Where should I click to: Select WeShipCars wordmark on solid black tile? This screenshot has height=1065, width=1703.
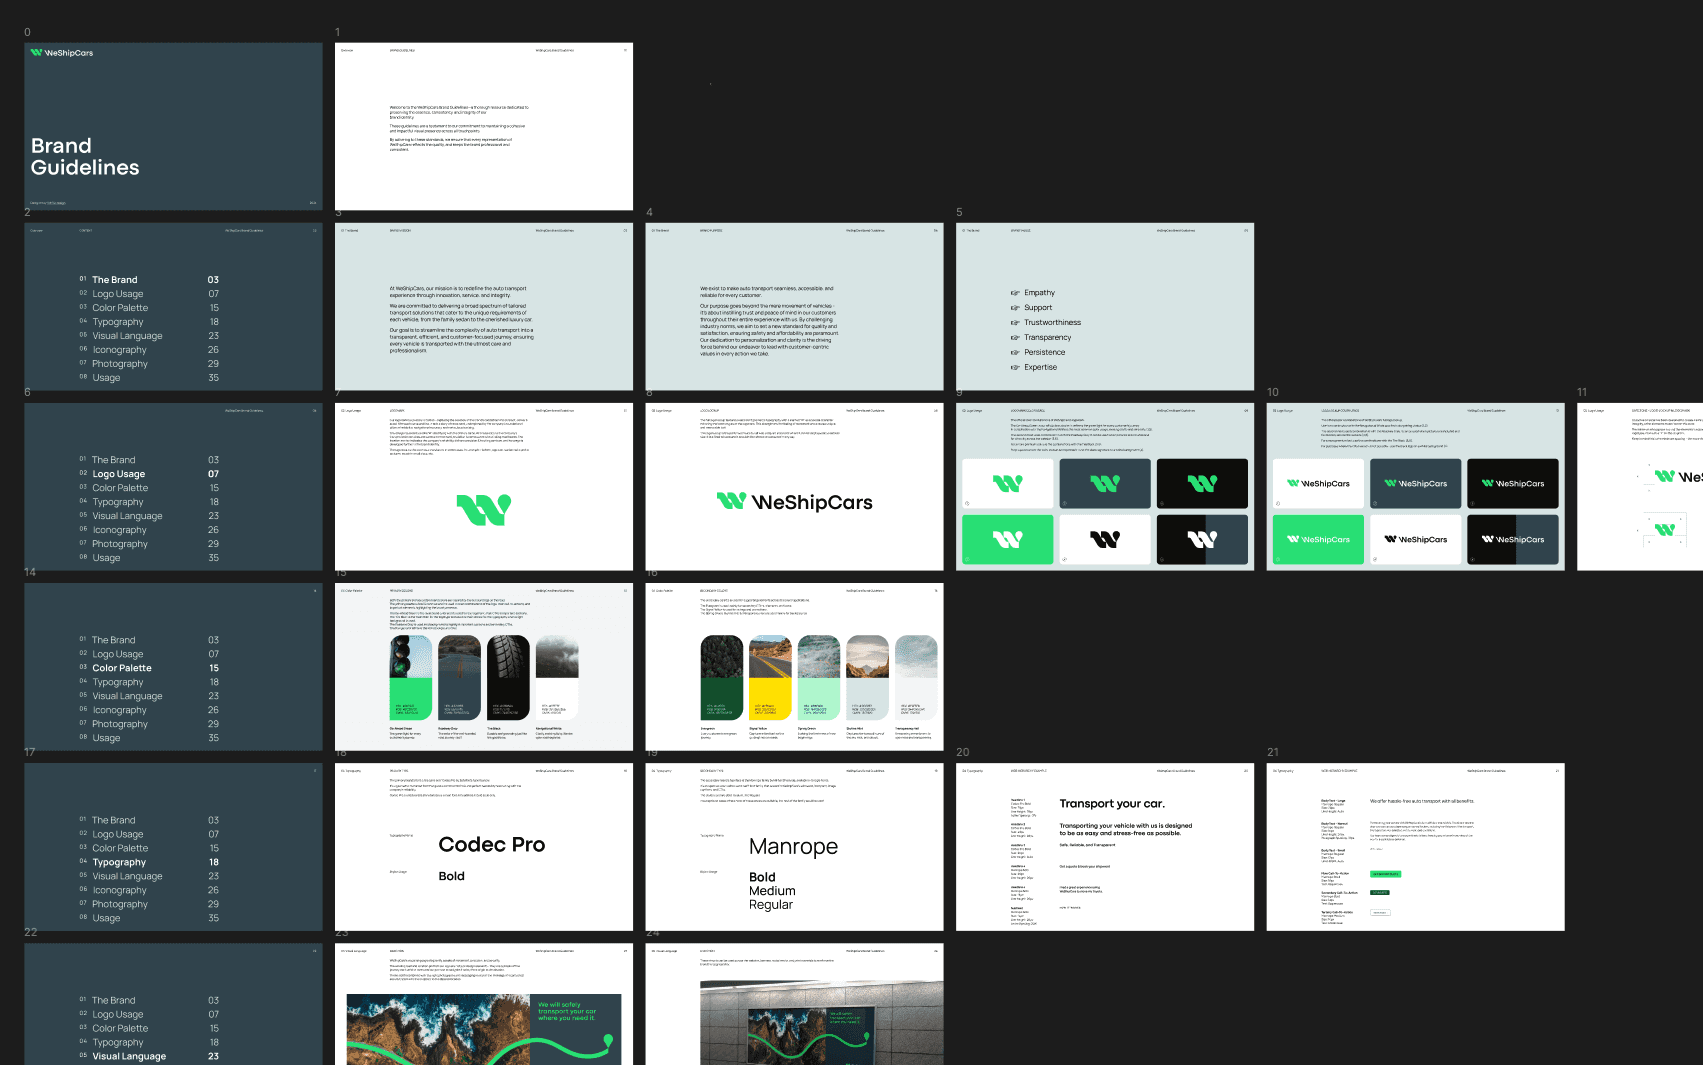(x=1513, y=483)
